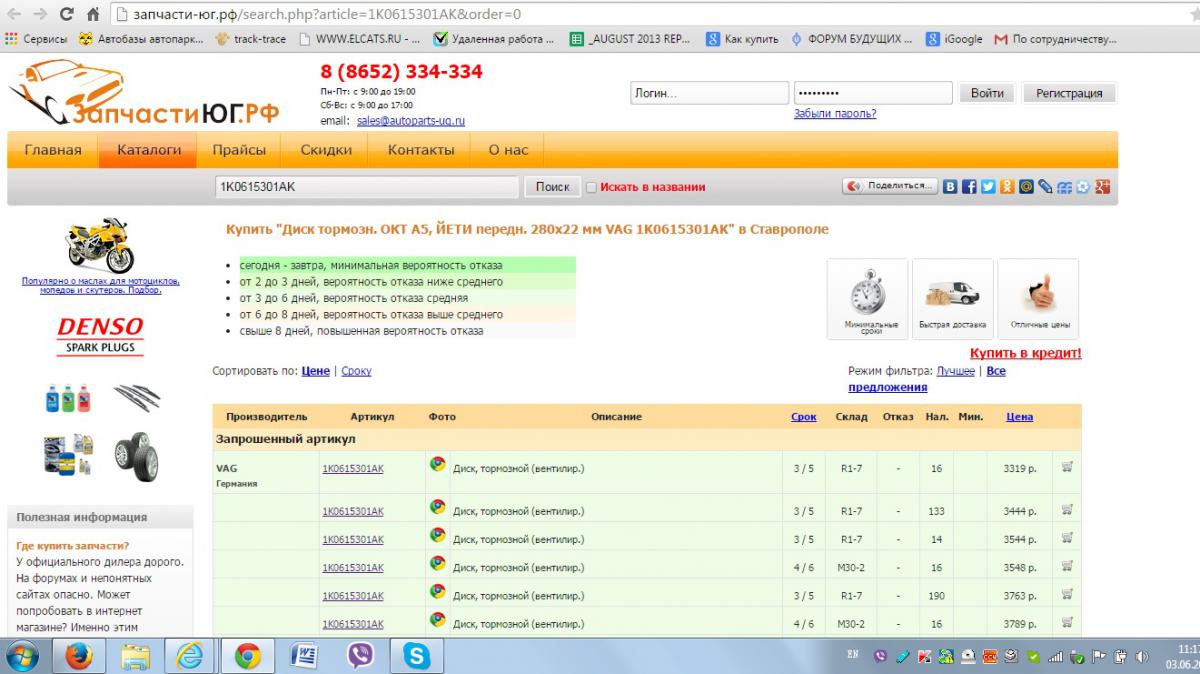Open Skype from the taskbar
This screenshot has width=1200, height=674.
point(416,656)
